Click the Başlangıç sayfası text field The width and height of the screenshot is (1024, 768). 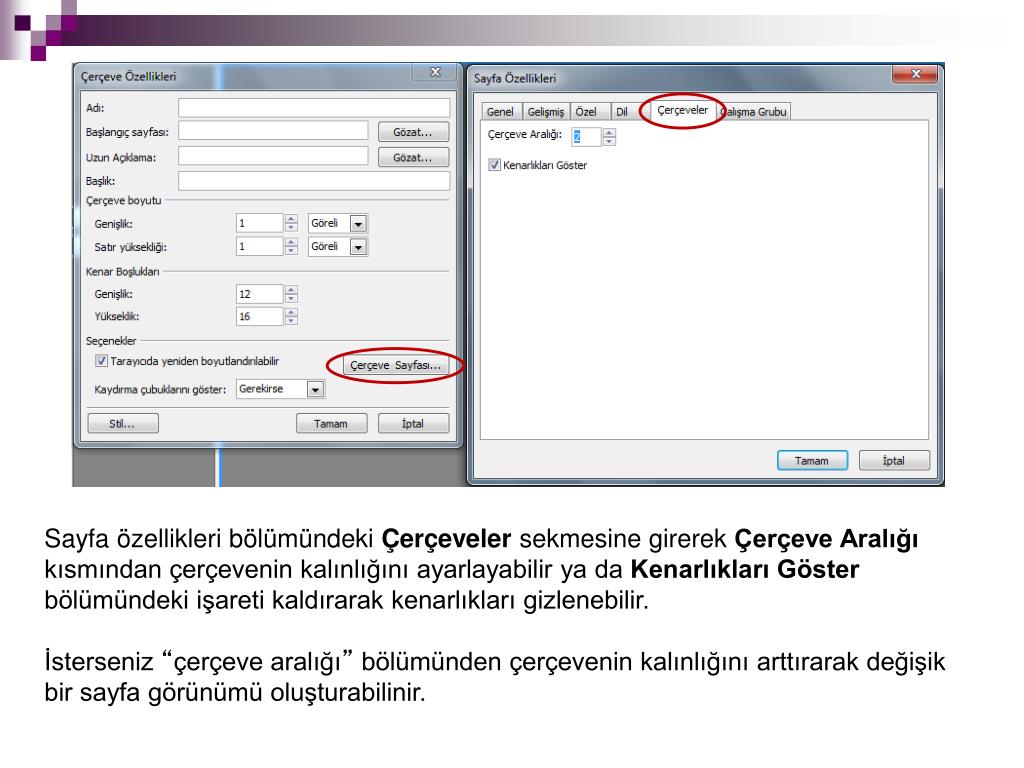tap(273, 131)
